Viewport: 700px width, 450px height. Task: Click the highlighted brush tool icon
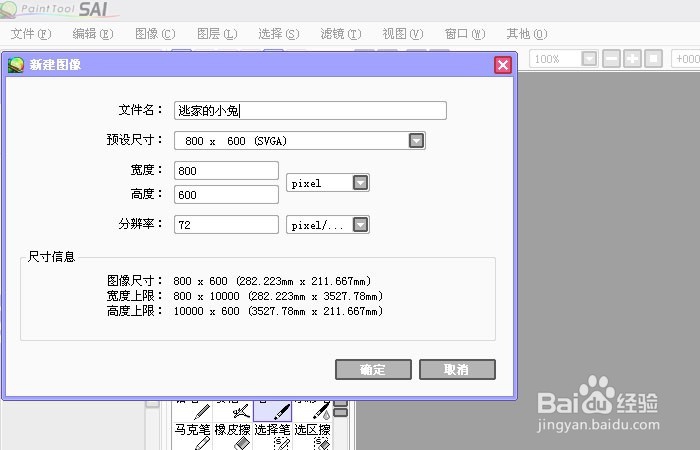tap(272, 410)
